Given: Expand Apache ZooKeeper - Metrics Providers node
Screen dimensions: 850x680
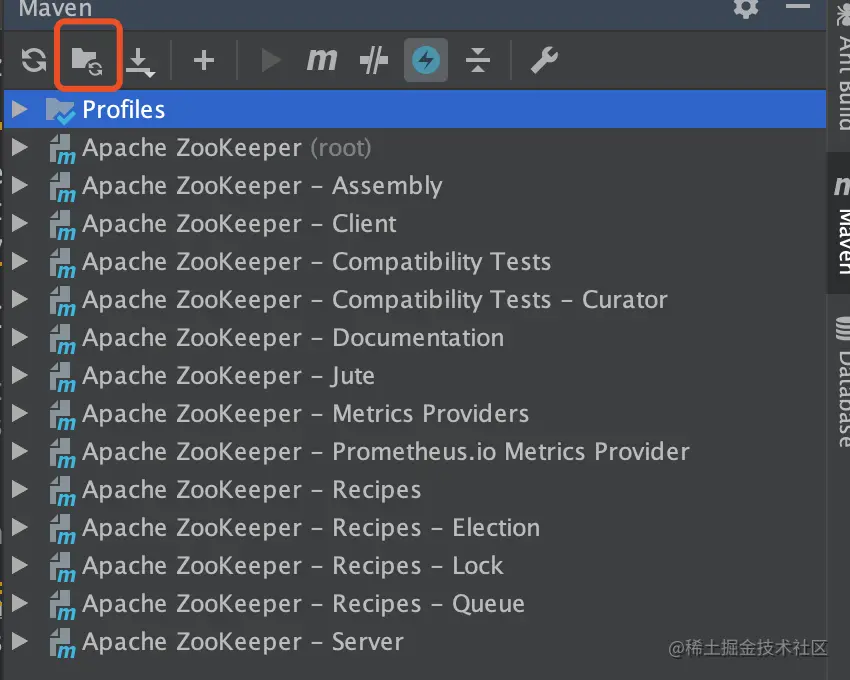Looking at the screenshot, I should [20, 413].
